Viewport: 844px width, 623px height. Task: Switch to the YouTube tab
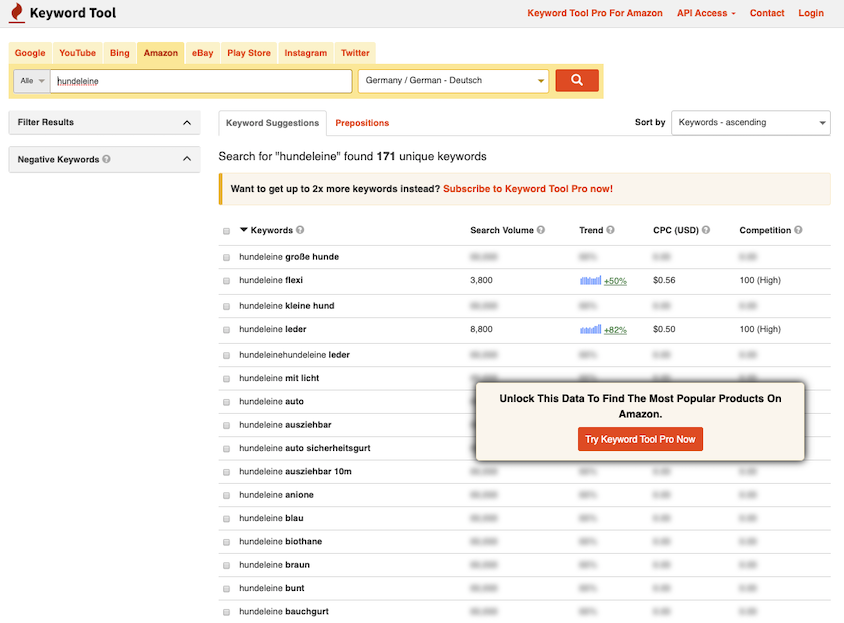[77, 53]
